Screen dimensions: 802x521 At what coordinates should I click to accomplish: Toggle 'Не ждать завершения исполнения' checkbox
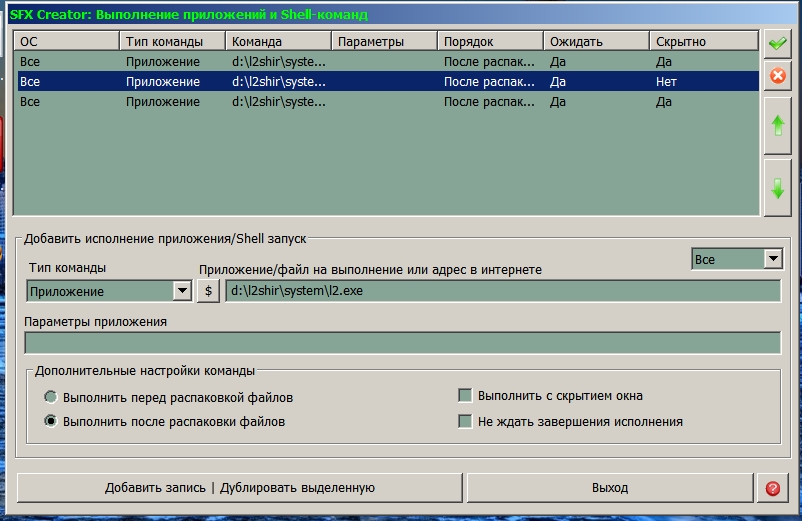click(465, 421)
